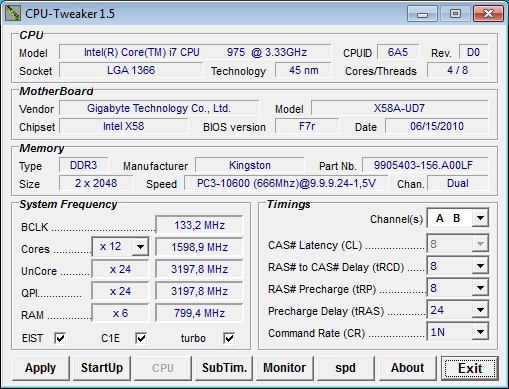Open the spd information button

coord(346,368)
